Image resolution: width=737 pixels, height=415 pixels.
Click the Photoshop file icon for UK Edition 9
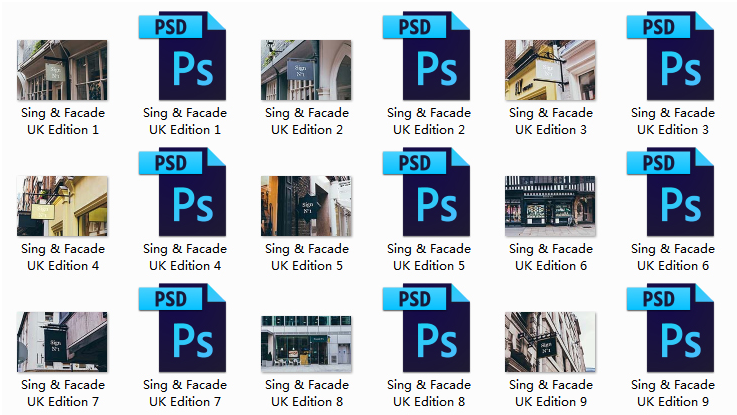coord(672,328)
